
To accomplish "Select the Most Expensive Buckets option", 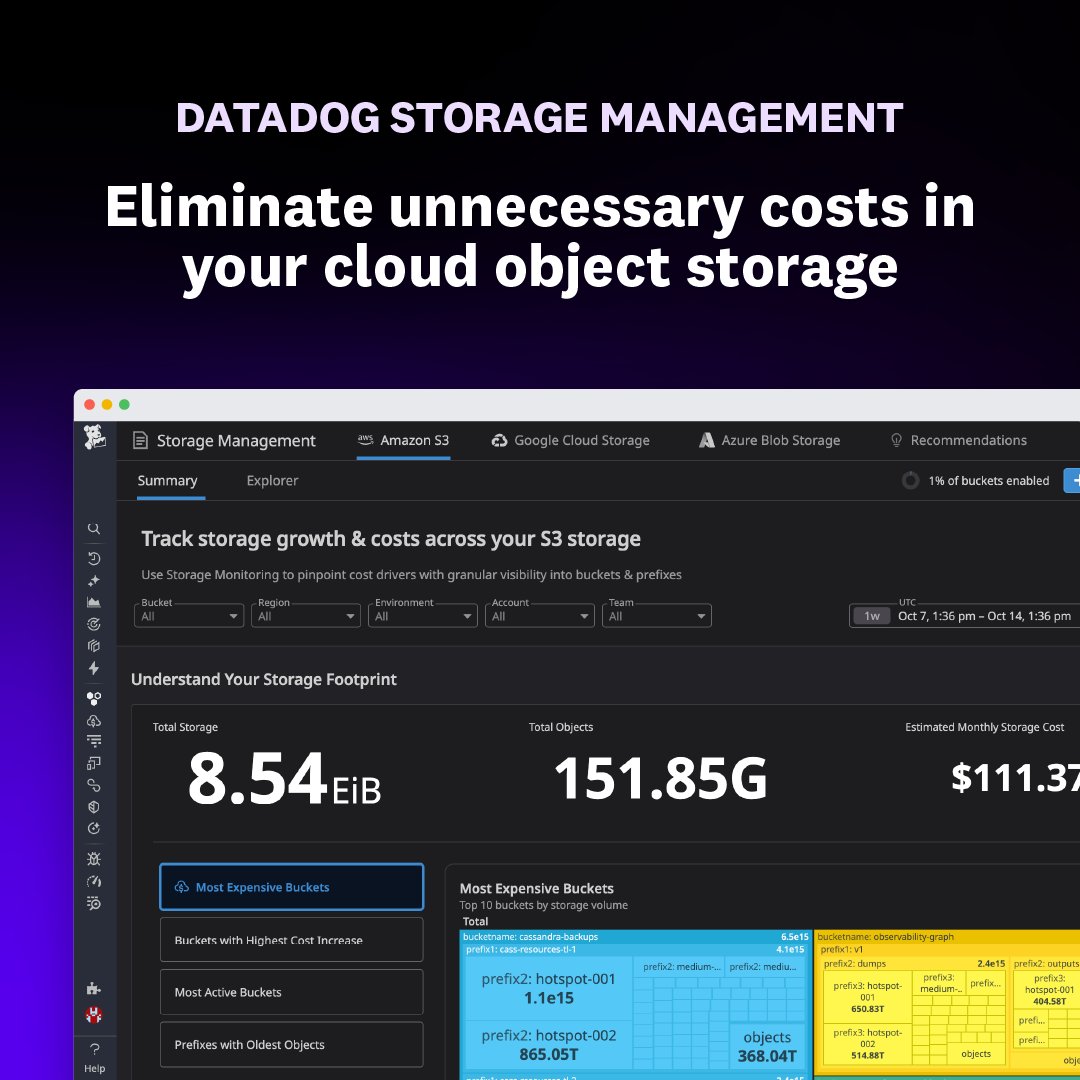I will click(x=291, y=886).
